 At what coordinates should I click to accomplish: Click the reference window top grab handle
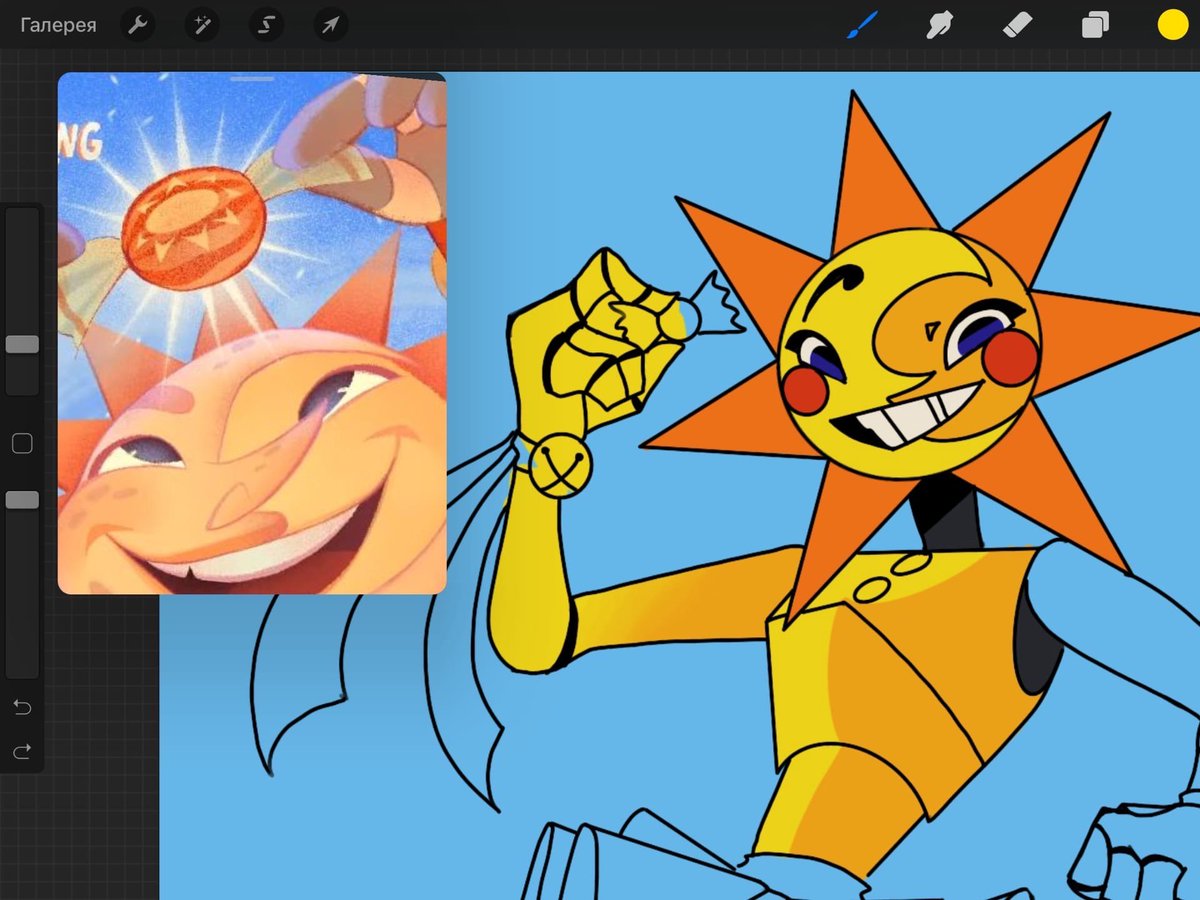[x=252, y=78]
